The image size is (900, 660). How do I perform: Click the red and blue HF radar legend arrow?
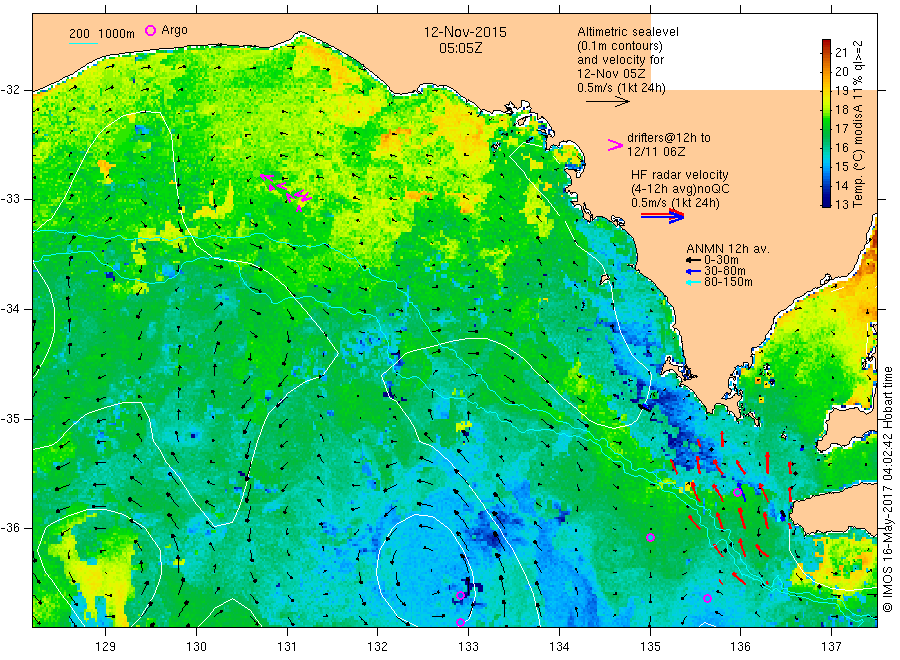[x=663, y=216]
